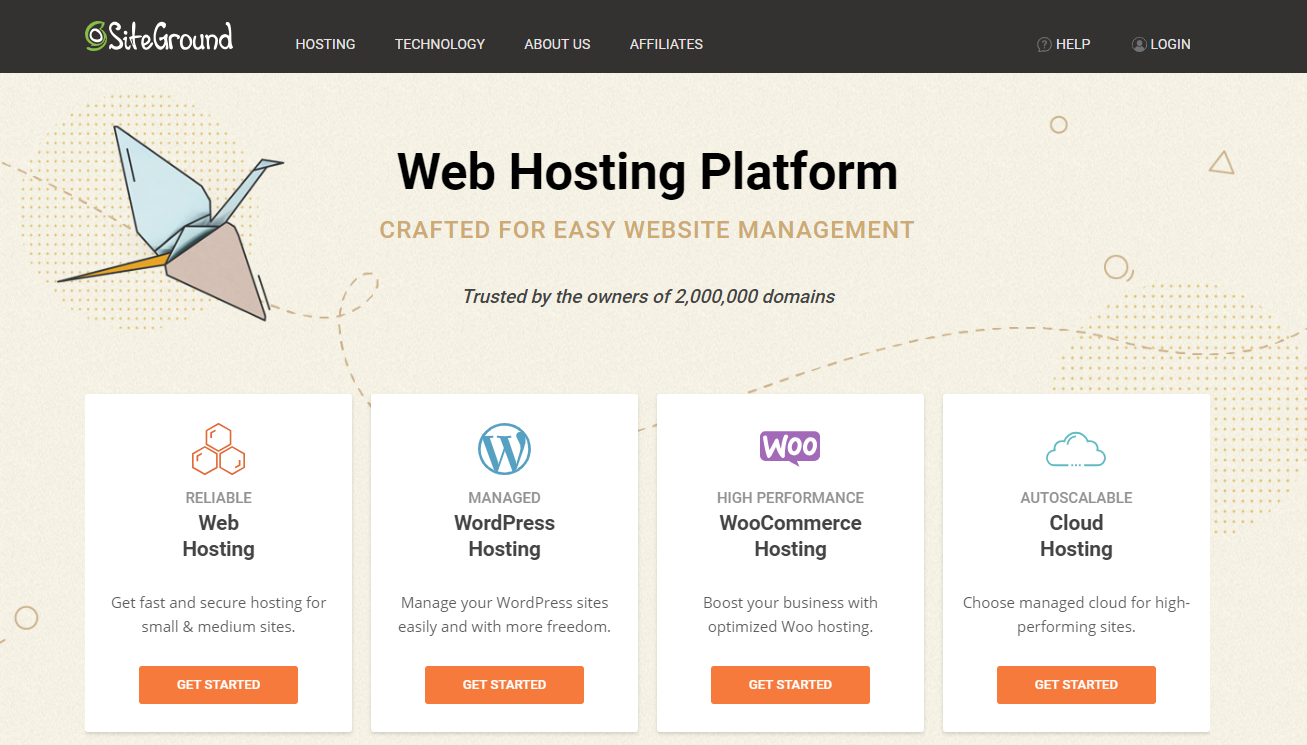Viewport: 1307px width, 745px height.
Task: Click the Cloud Hosting cloud icon
Action: 1076,450
